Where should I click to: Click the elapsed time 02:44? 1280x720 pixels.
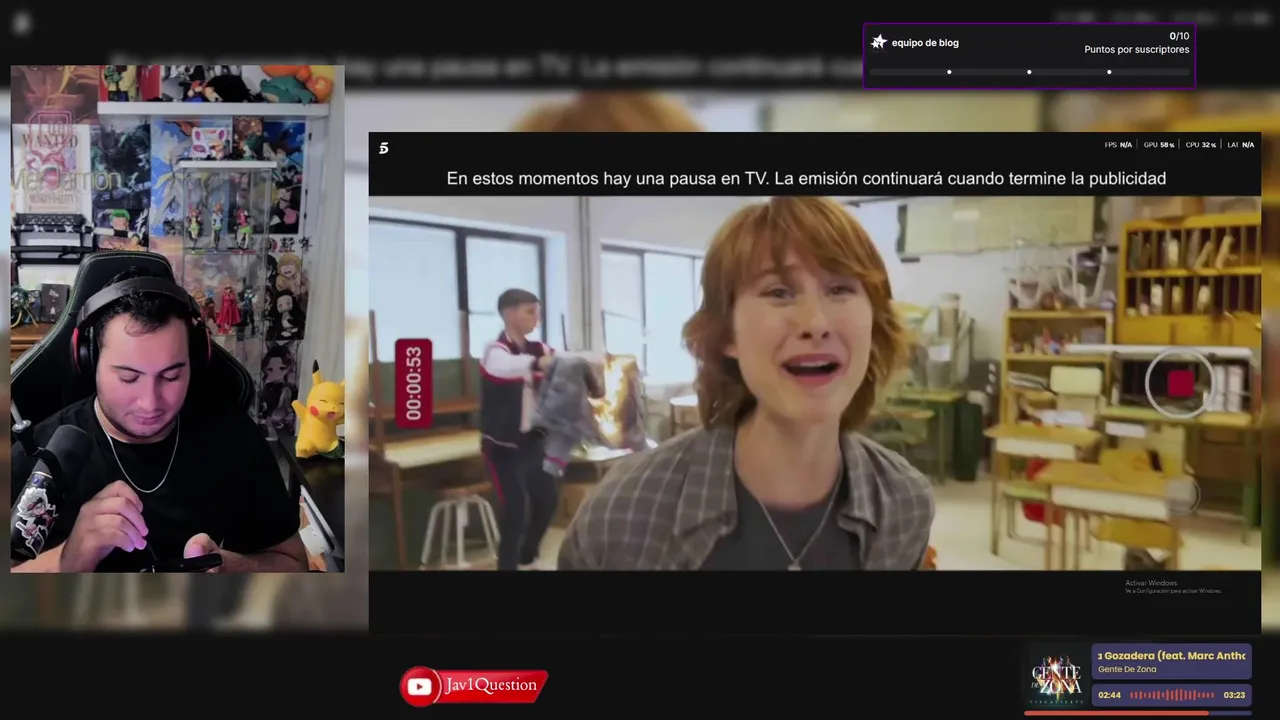1109,695
